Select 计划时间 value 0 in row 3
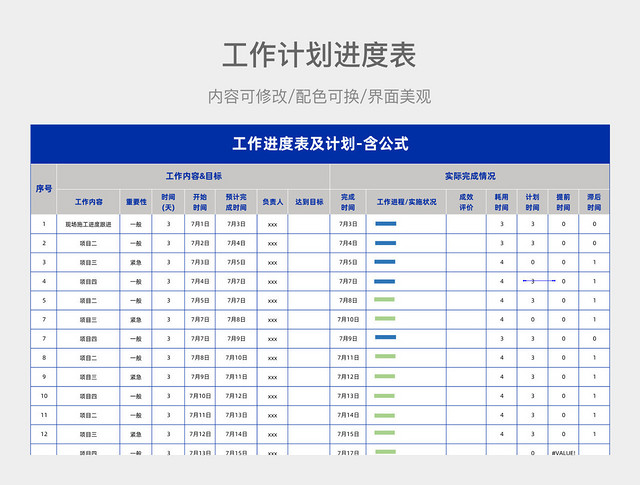 [532, 263]
